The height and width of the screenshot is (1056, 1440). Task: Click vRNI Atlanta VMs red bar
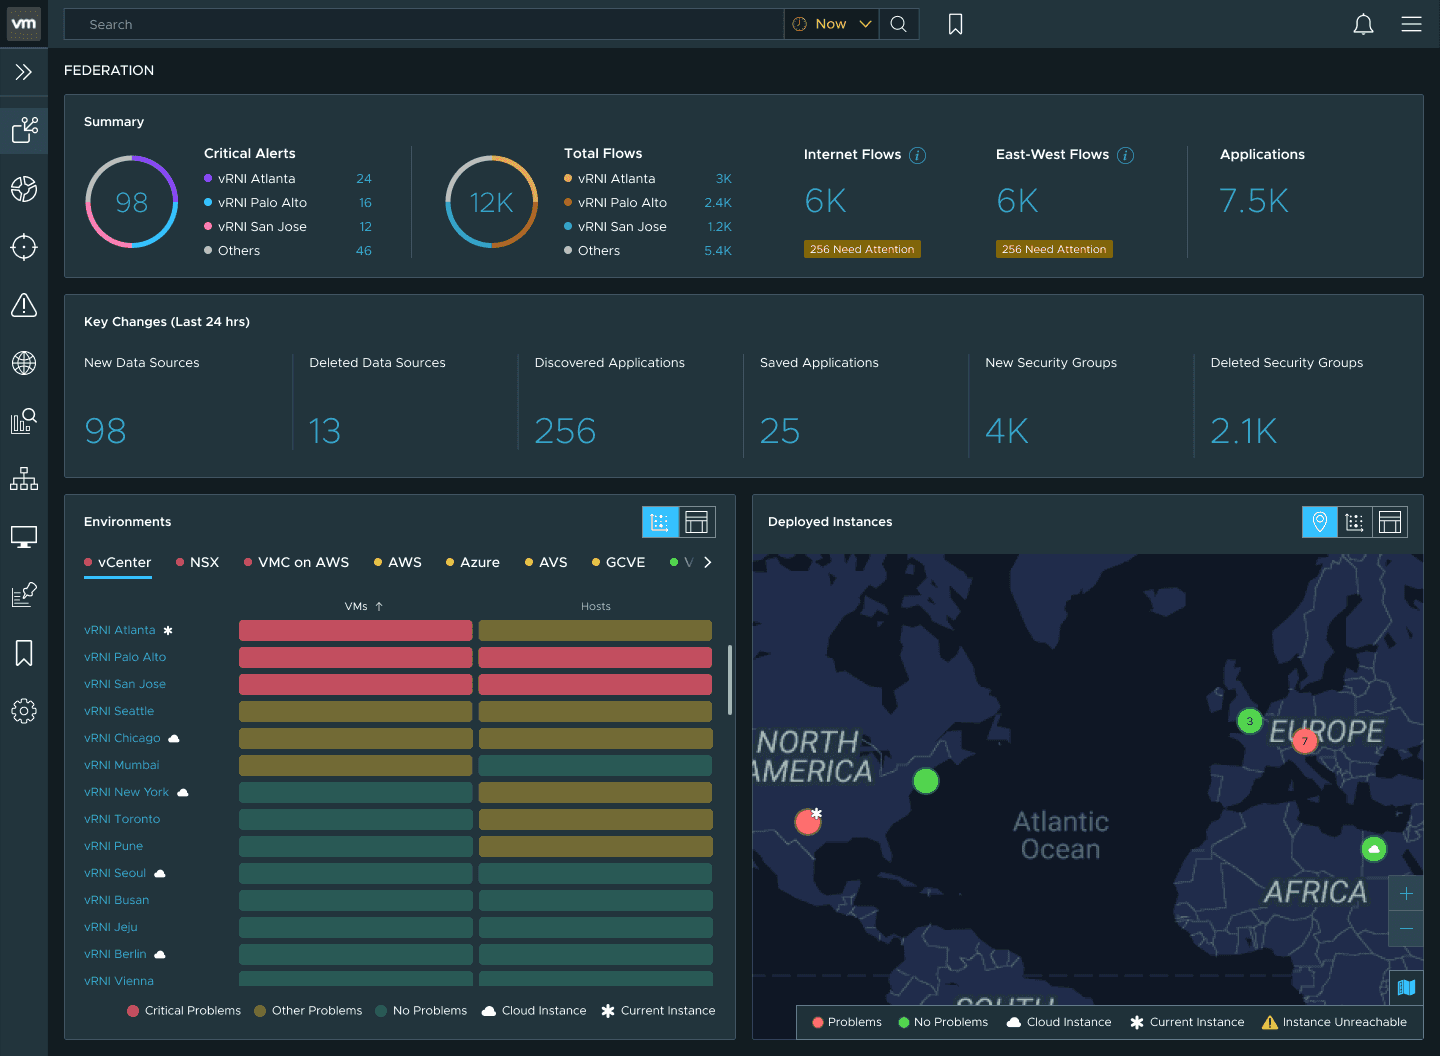(x=356, y=630)
